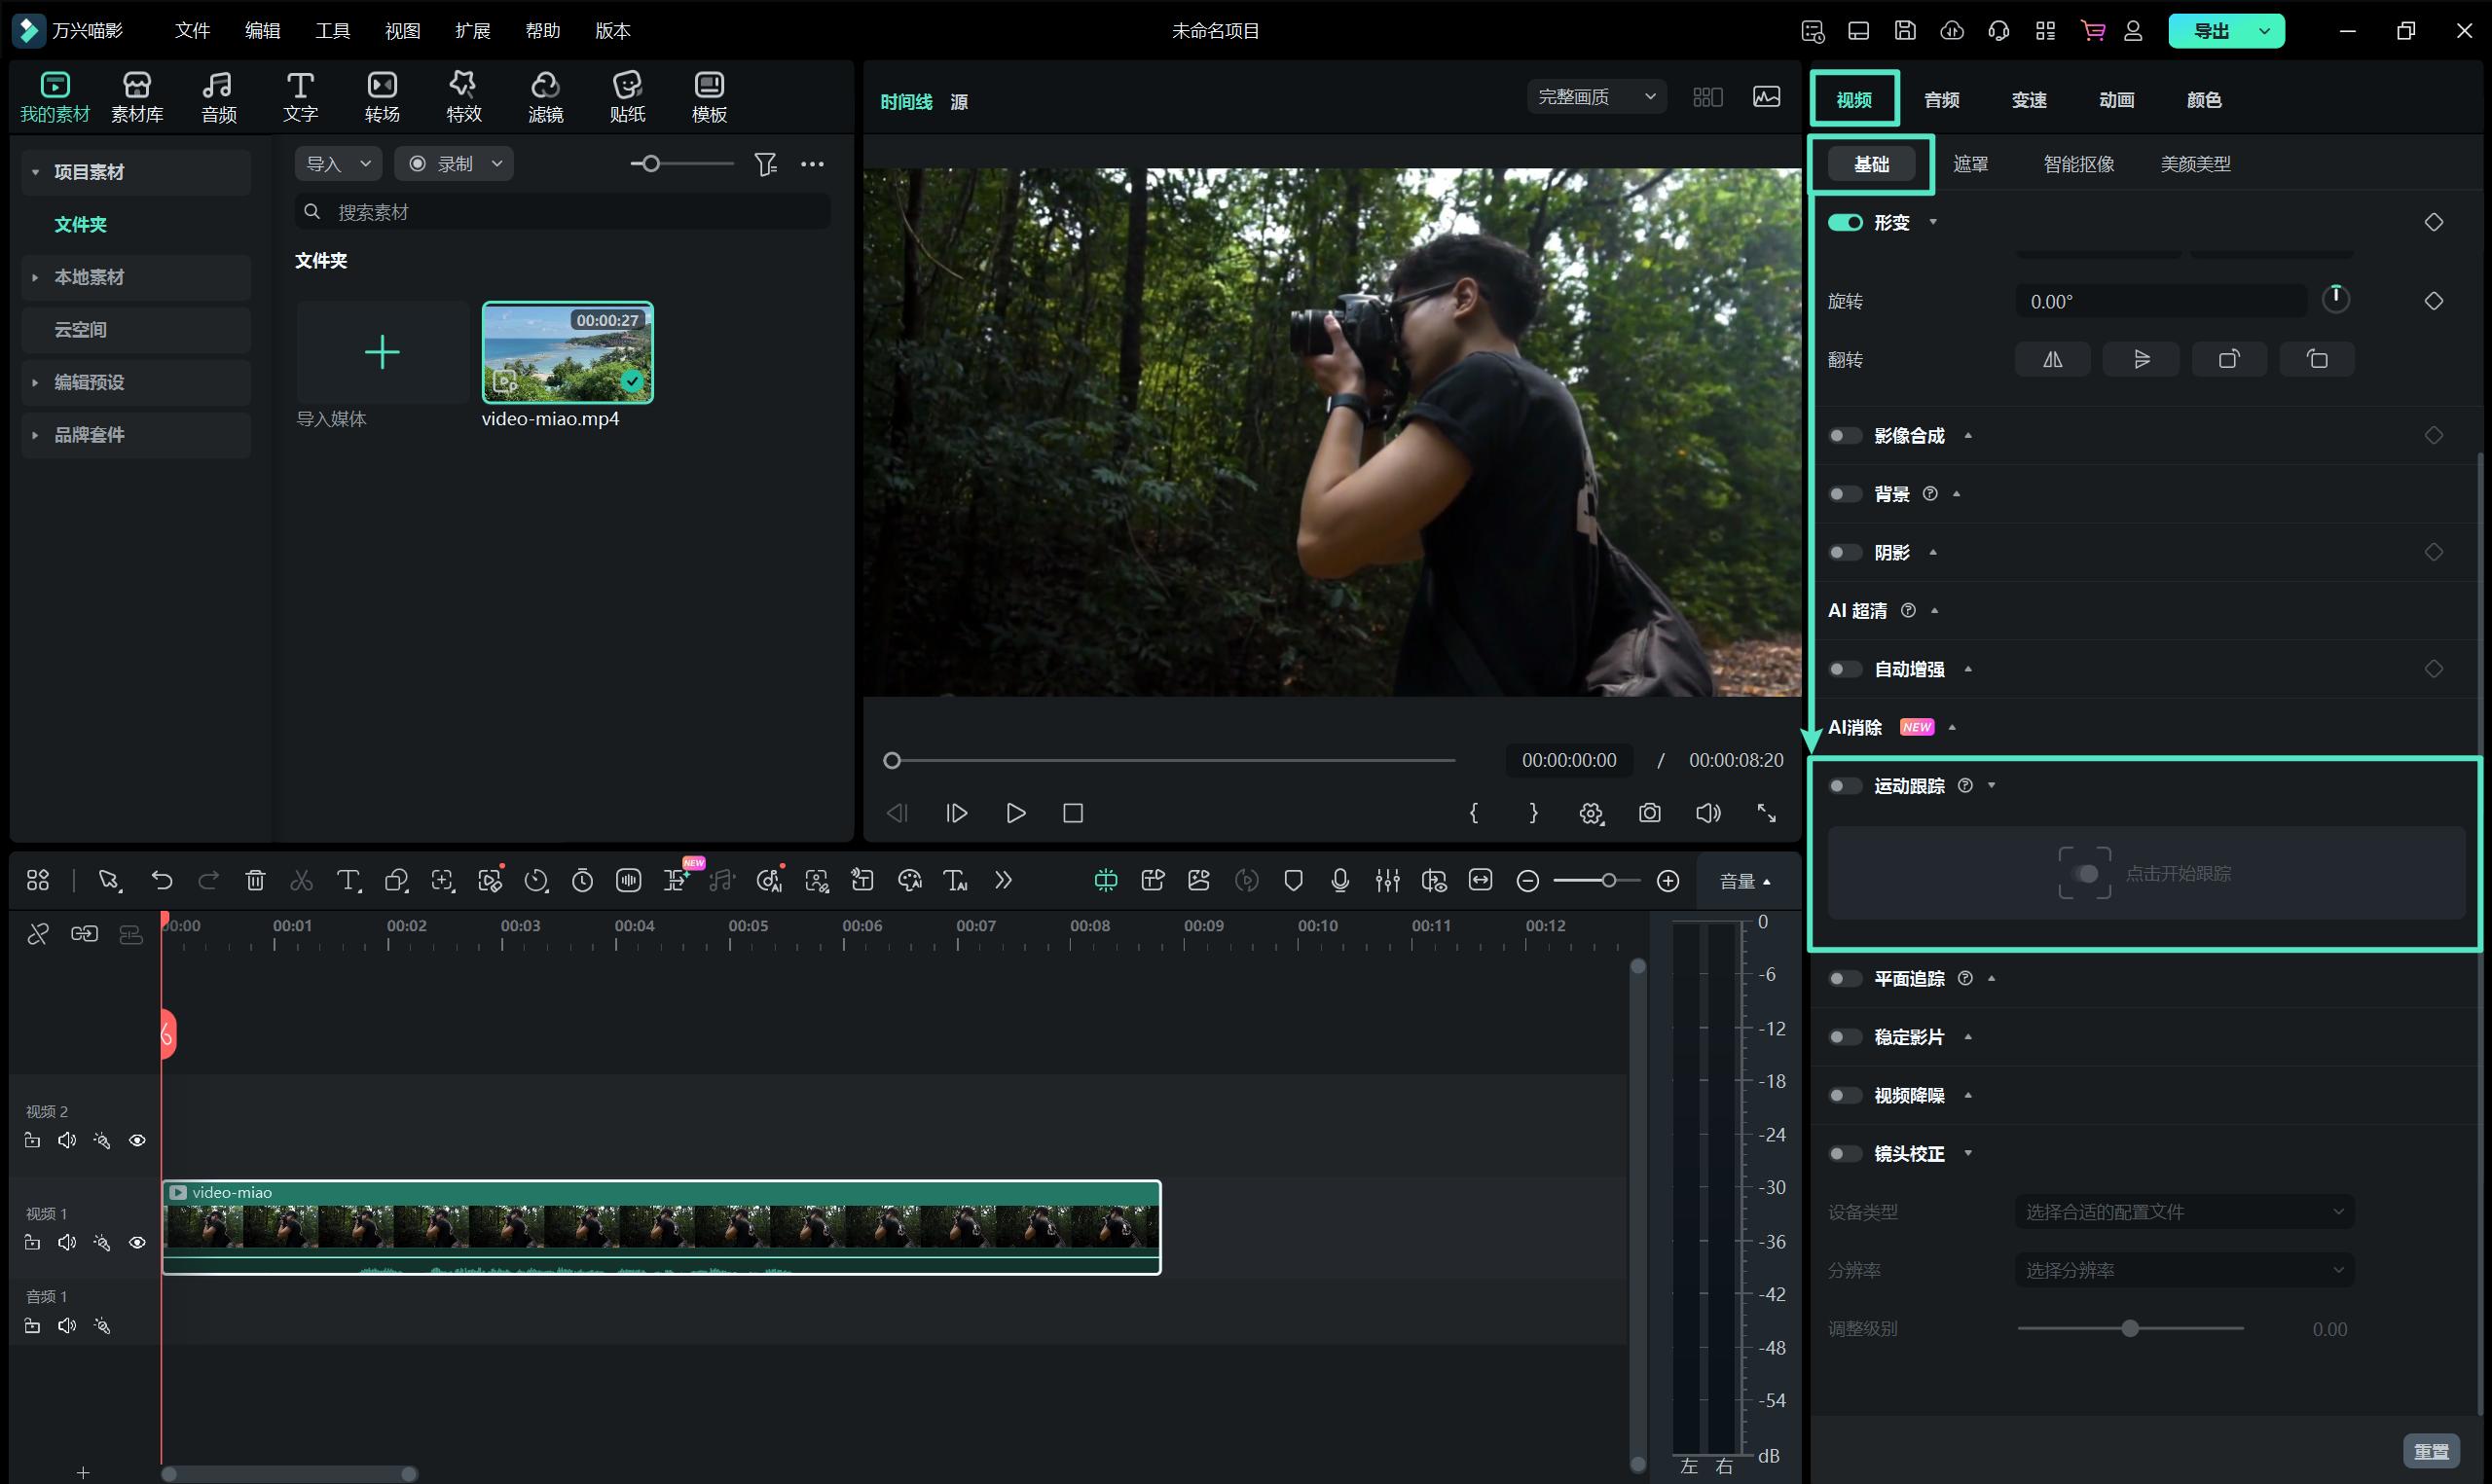Click the split scissors icon in timeline toolbar

coord(301,880)
